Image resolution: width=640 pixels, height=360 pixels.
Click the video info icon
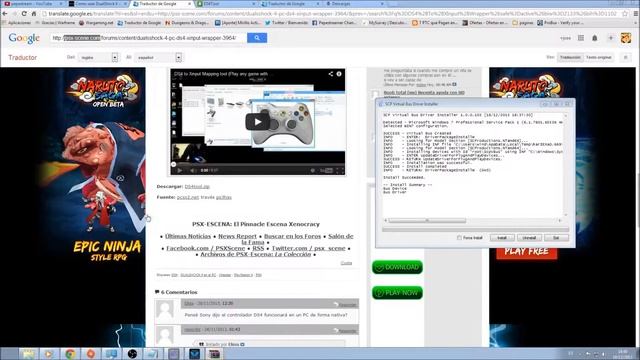pyautogui.click(x=339, y=74)
